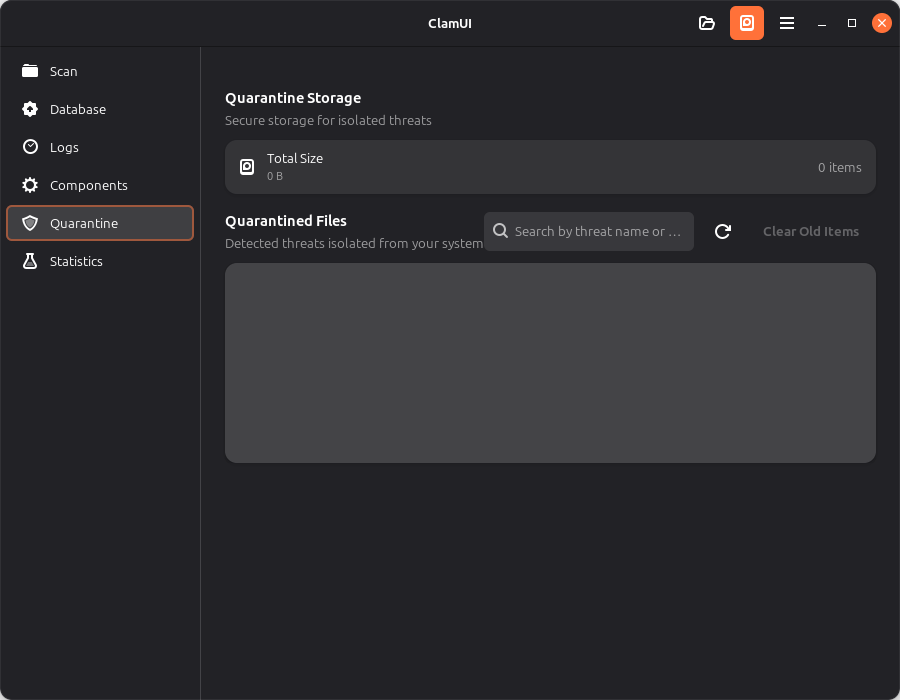Minimize the ClamUI window
This screenshot has height=700, width=900.
(821, 23)
